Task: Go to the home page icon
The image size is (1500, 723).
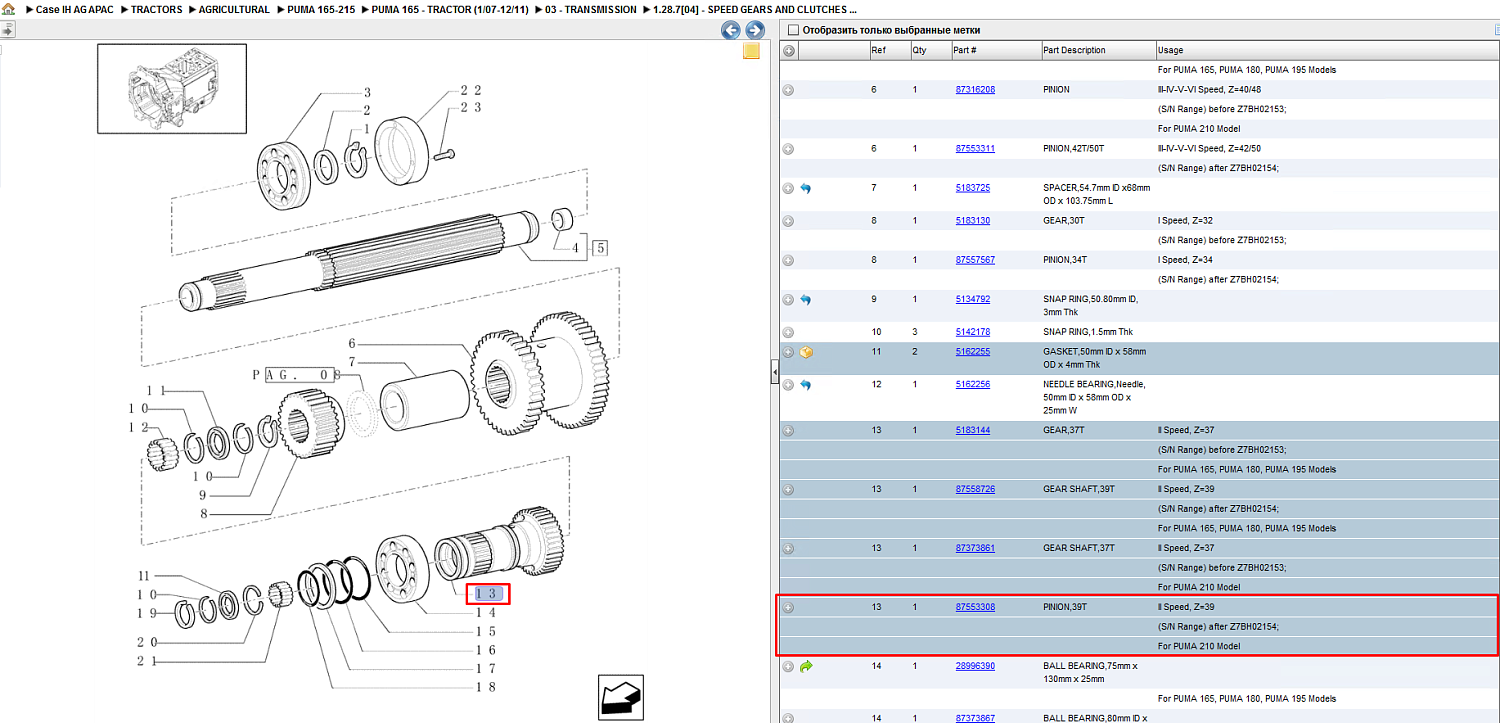Action: [8, 9]
